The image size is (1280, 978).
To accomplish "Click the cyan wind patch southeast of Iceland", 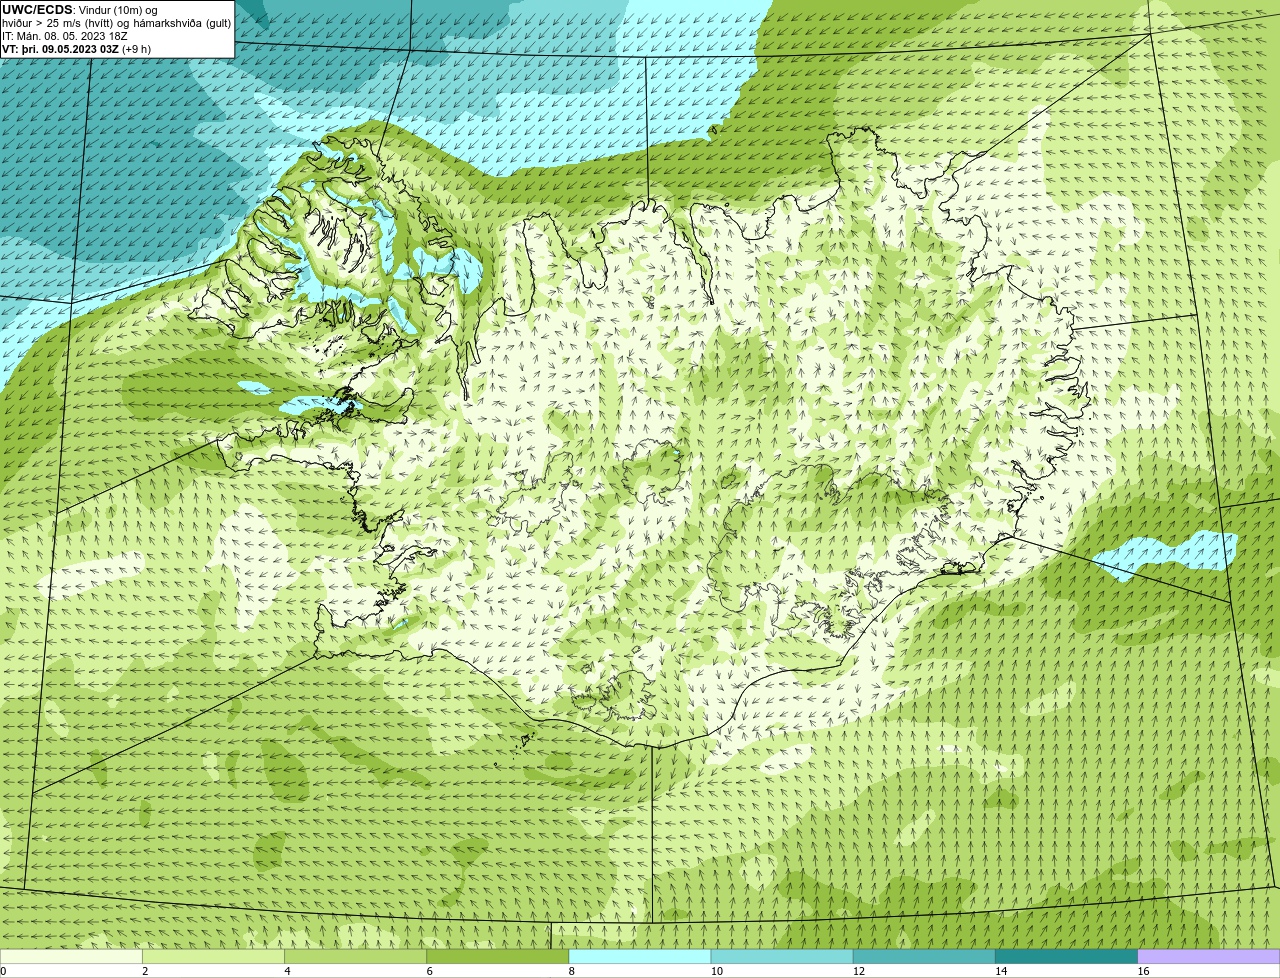I will 1165,554.
